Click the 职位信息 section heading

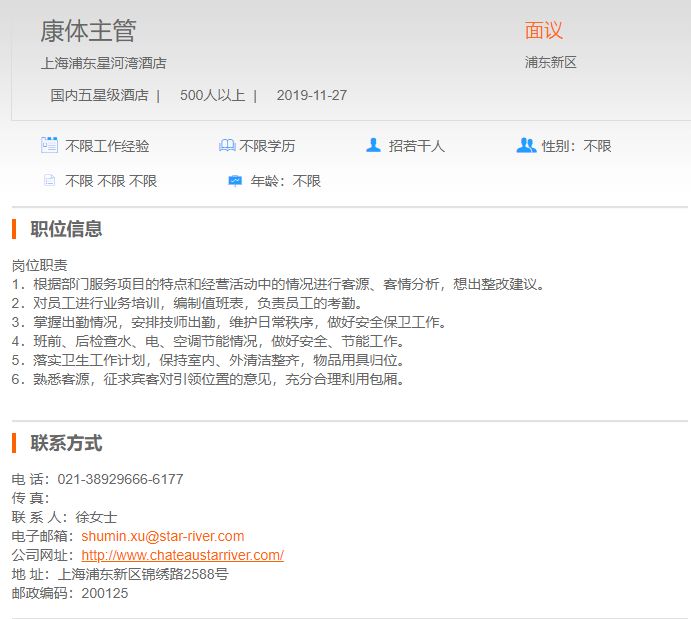coord(66,229)
